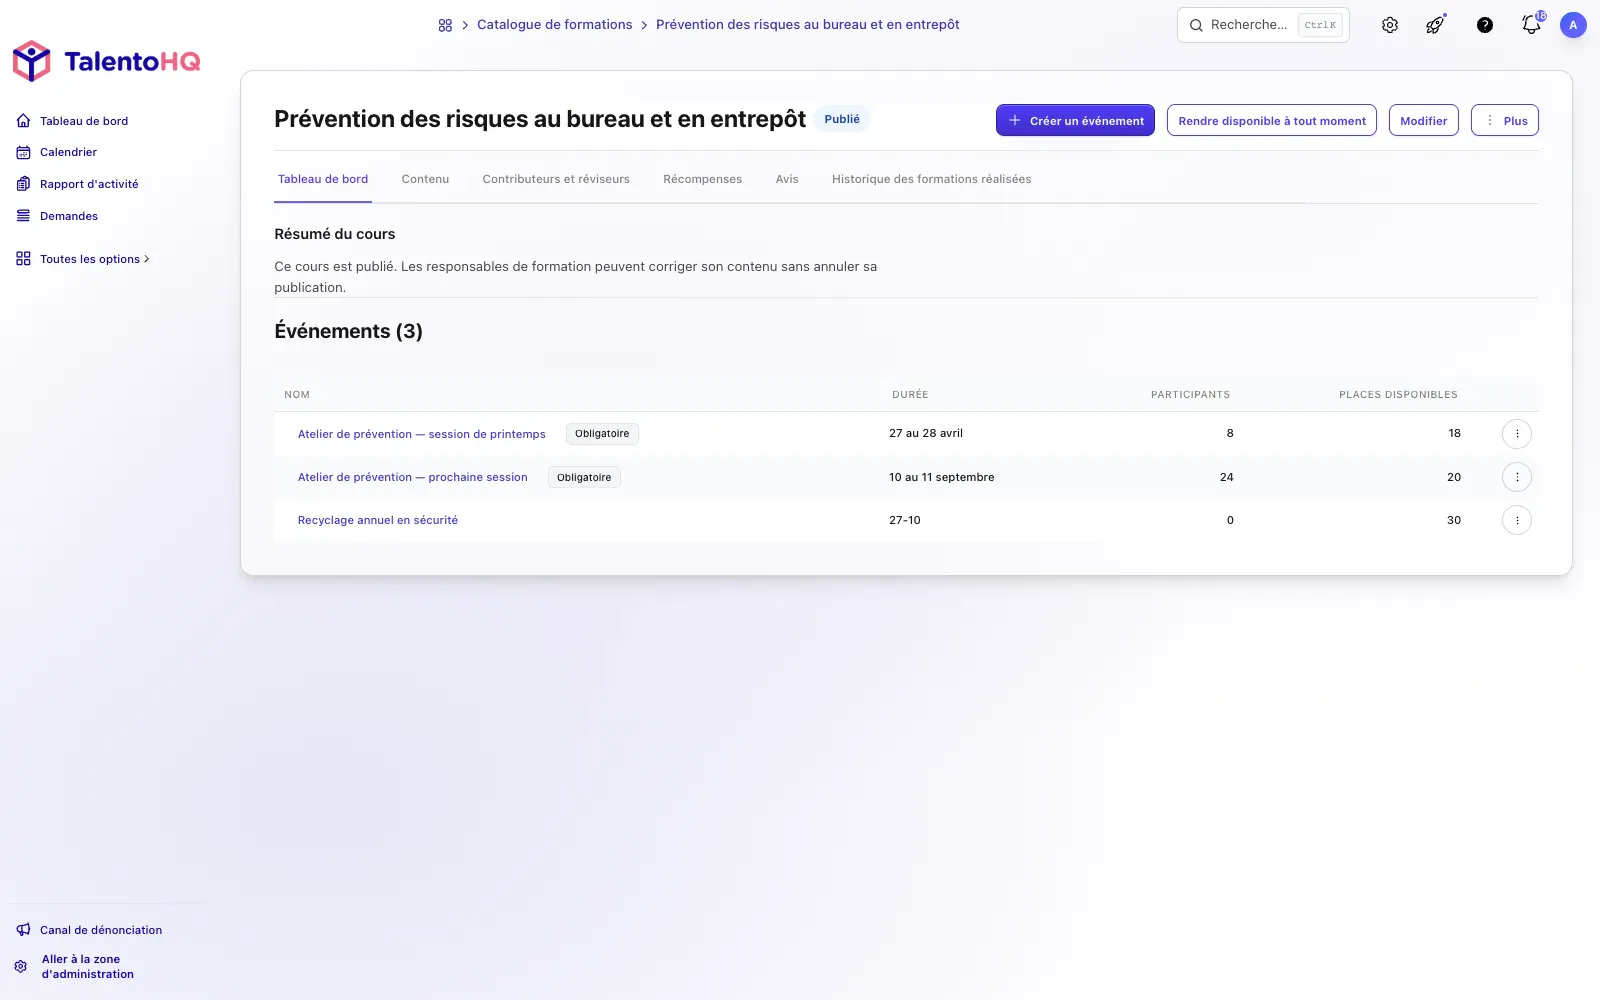Click the breadcrumb current page title

coord(807,25)
